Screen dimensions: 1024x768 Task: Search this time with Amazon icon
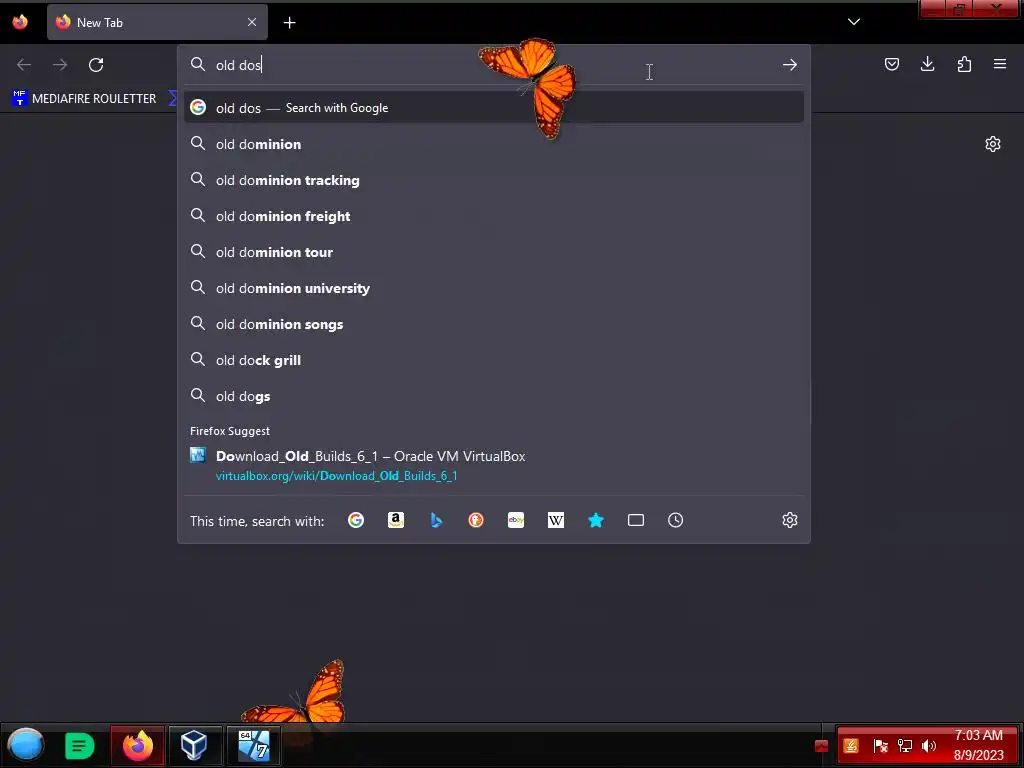point(396,520)
